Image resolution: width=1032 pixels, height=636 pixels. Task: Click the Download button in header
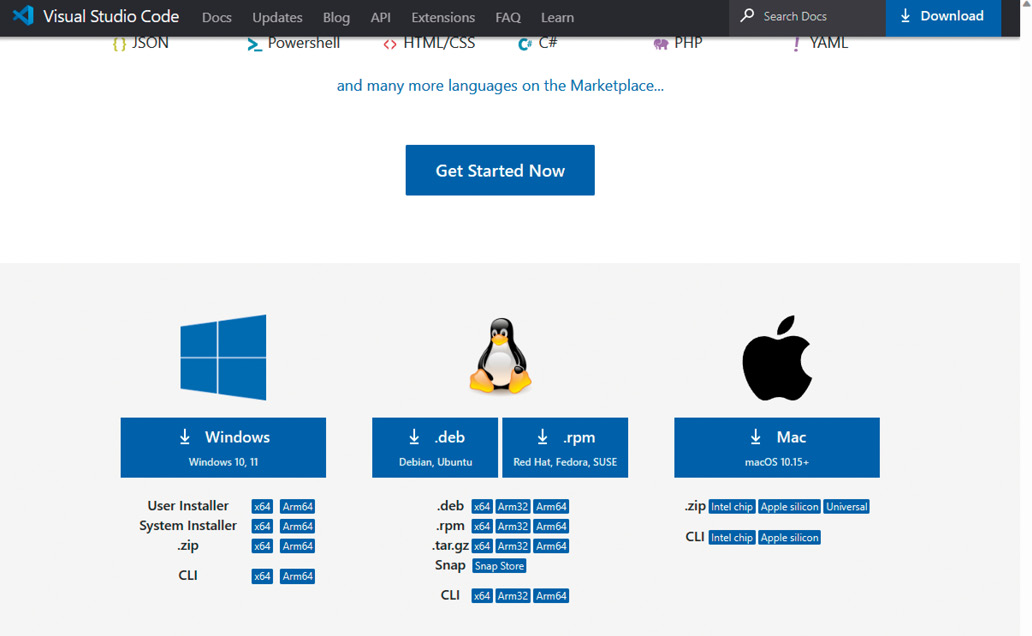(x=943, y=17)
